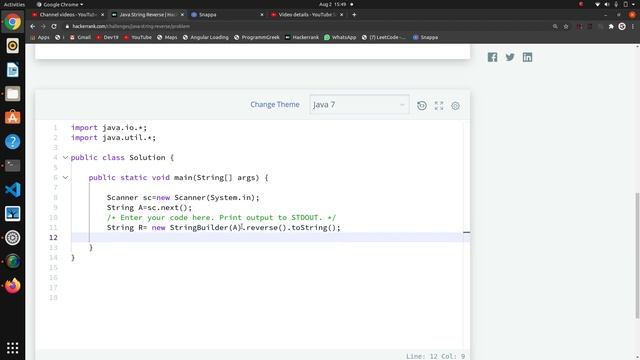
Task: Open a new browser tab
Action: [354, 15]
